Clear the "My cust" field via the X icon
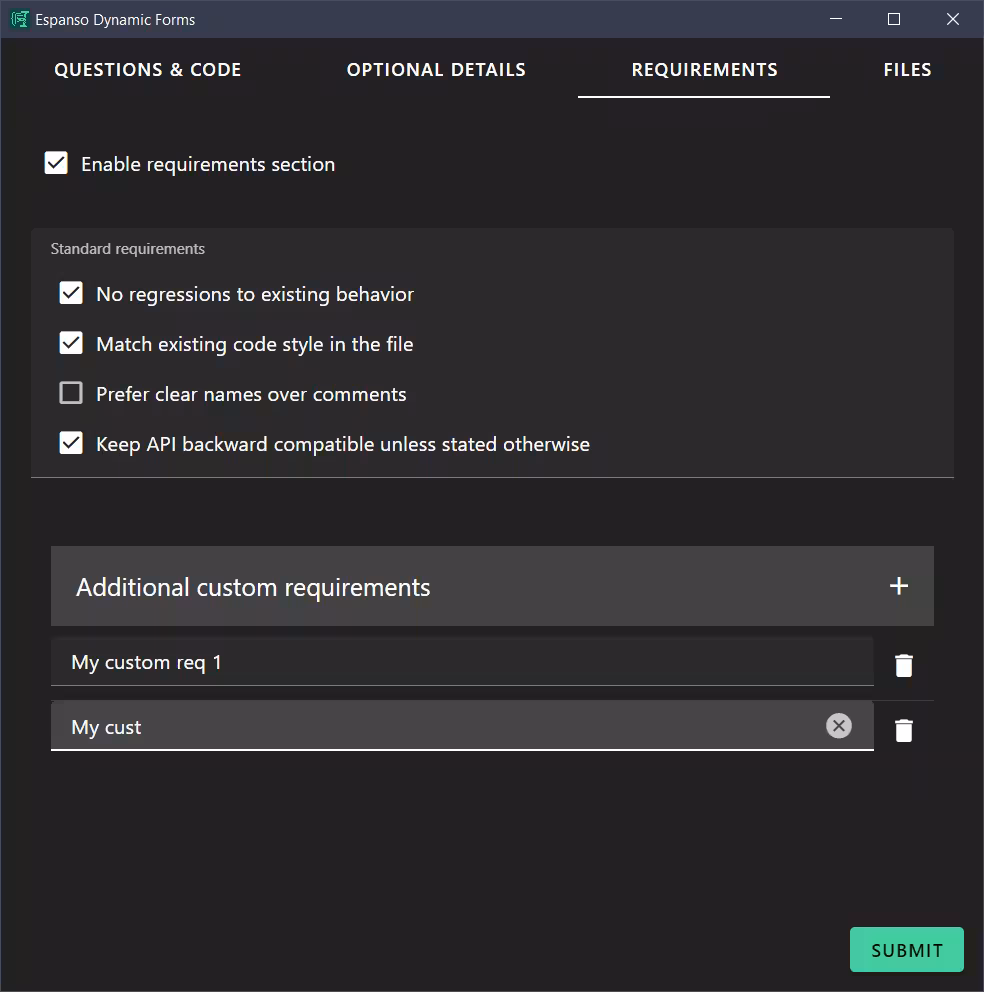 coord(839,726)
